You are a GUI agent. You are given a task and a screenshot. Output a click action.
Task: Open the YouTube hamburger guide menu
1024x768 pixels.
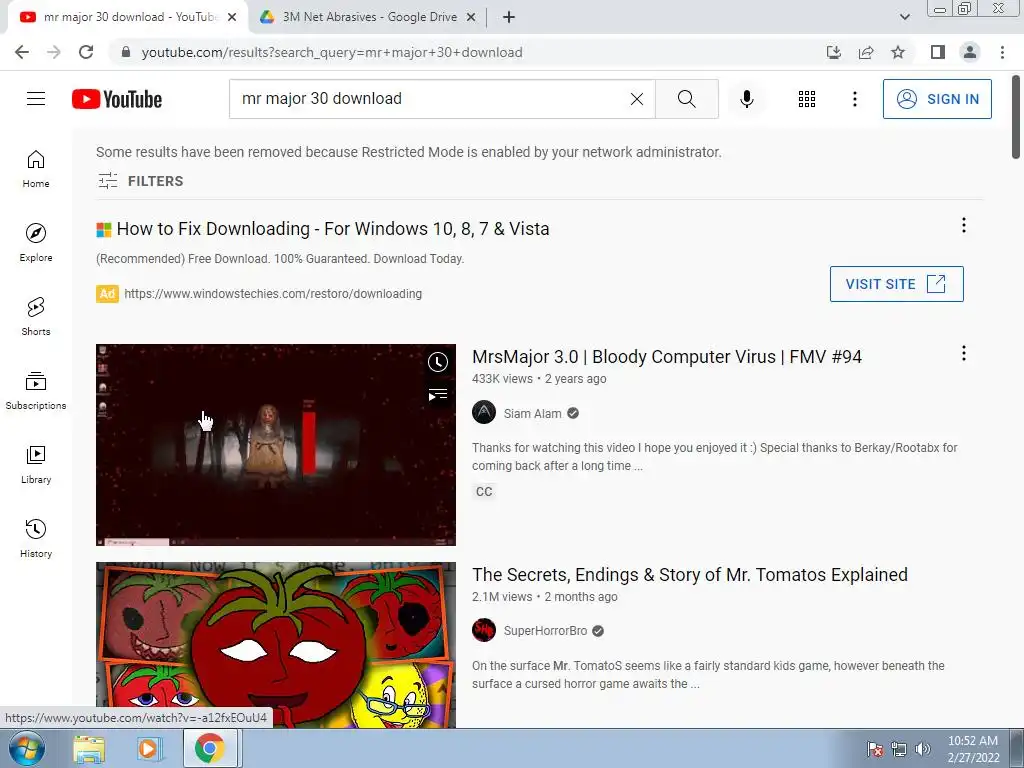pos(36,99)
